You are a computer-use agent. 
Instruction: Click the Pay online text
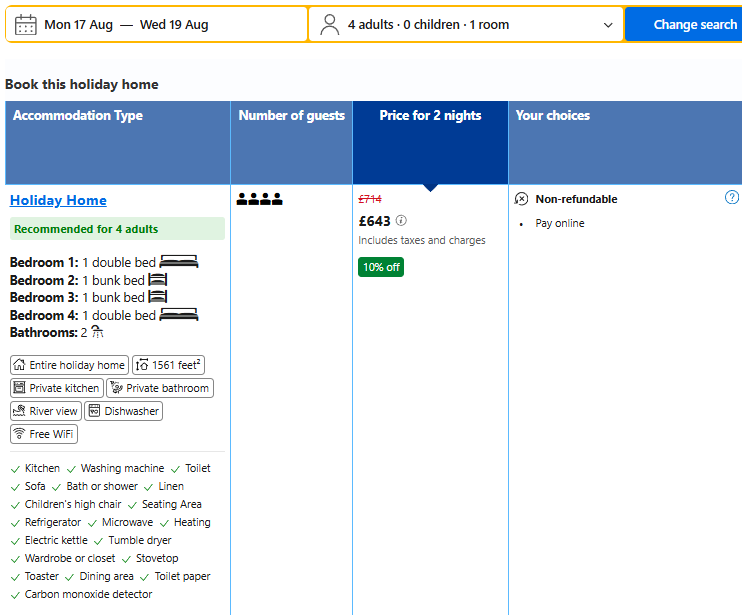pos(560,223)
